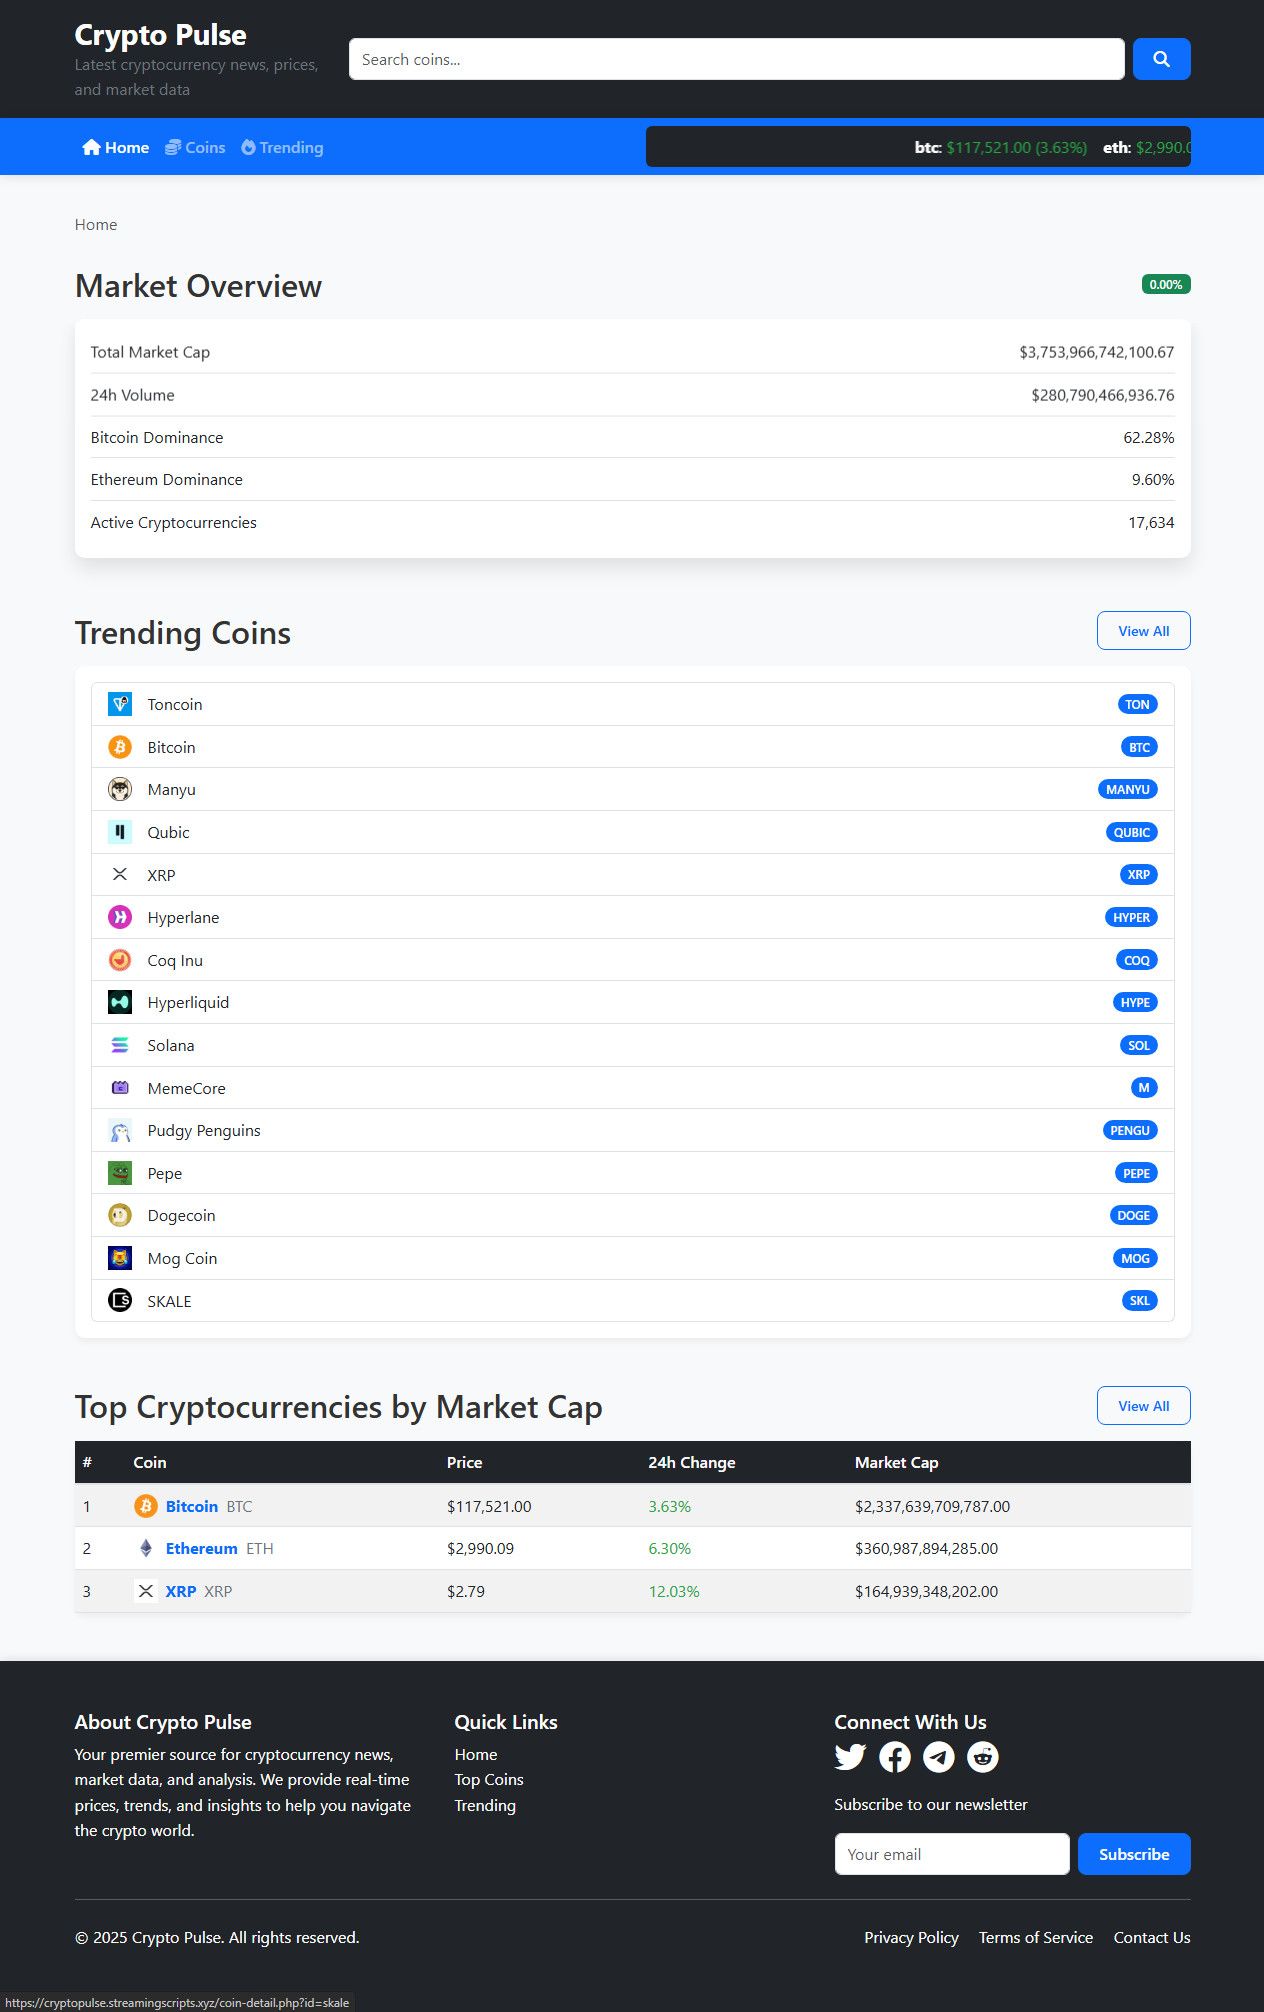Click the Your email newsletter field
Screen dimensions: 1264x2012
(x=951, y=1854)
